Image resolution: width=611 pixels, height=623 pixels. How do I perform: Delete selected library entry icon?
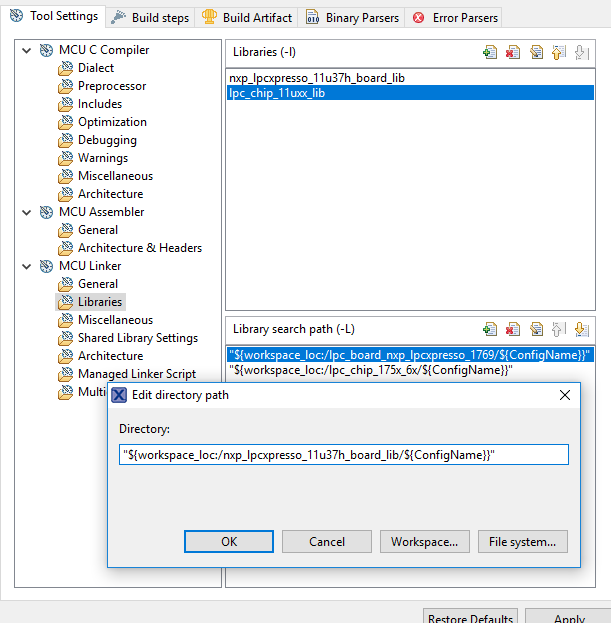click(513, 52)
